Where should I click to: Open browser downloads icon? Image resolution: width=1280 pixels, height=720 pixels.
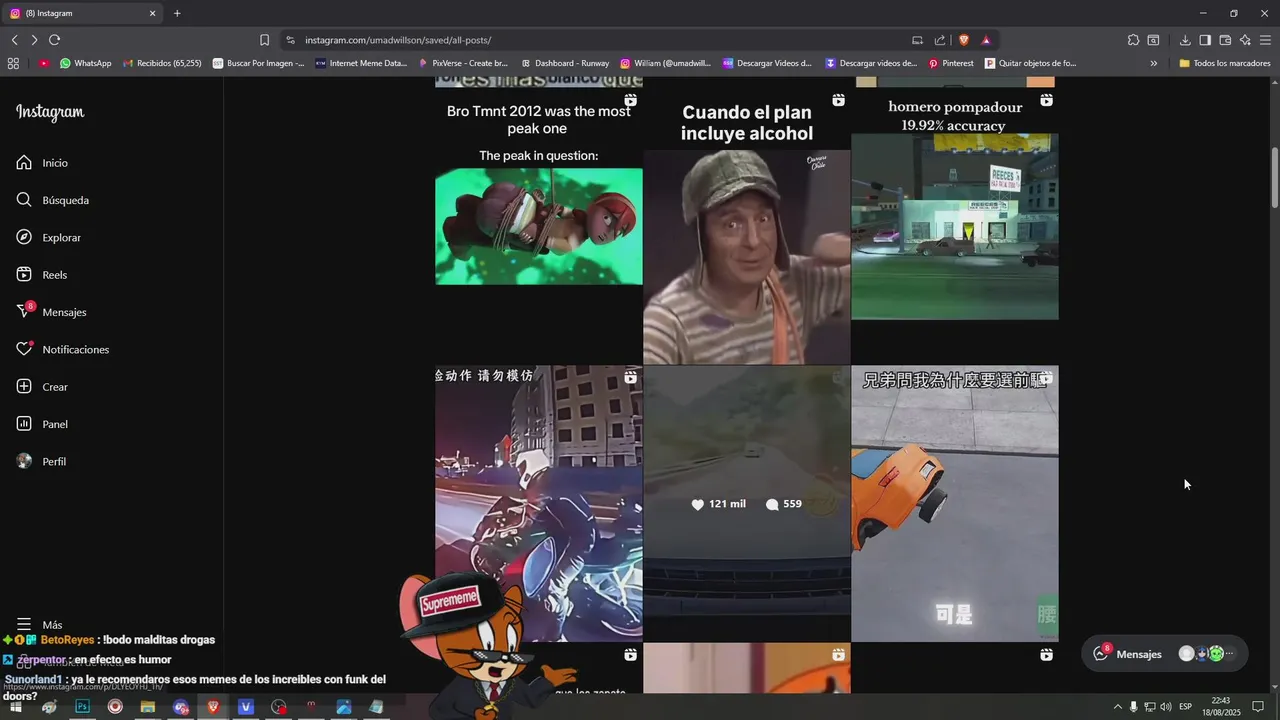click(x=1185, y=40)
